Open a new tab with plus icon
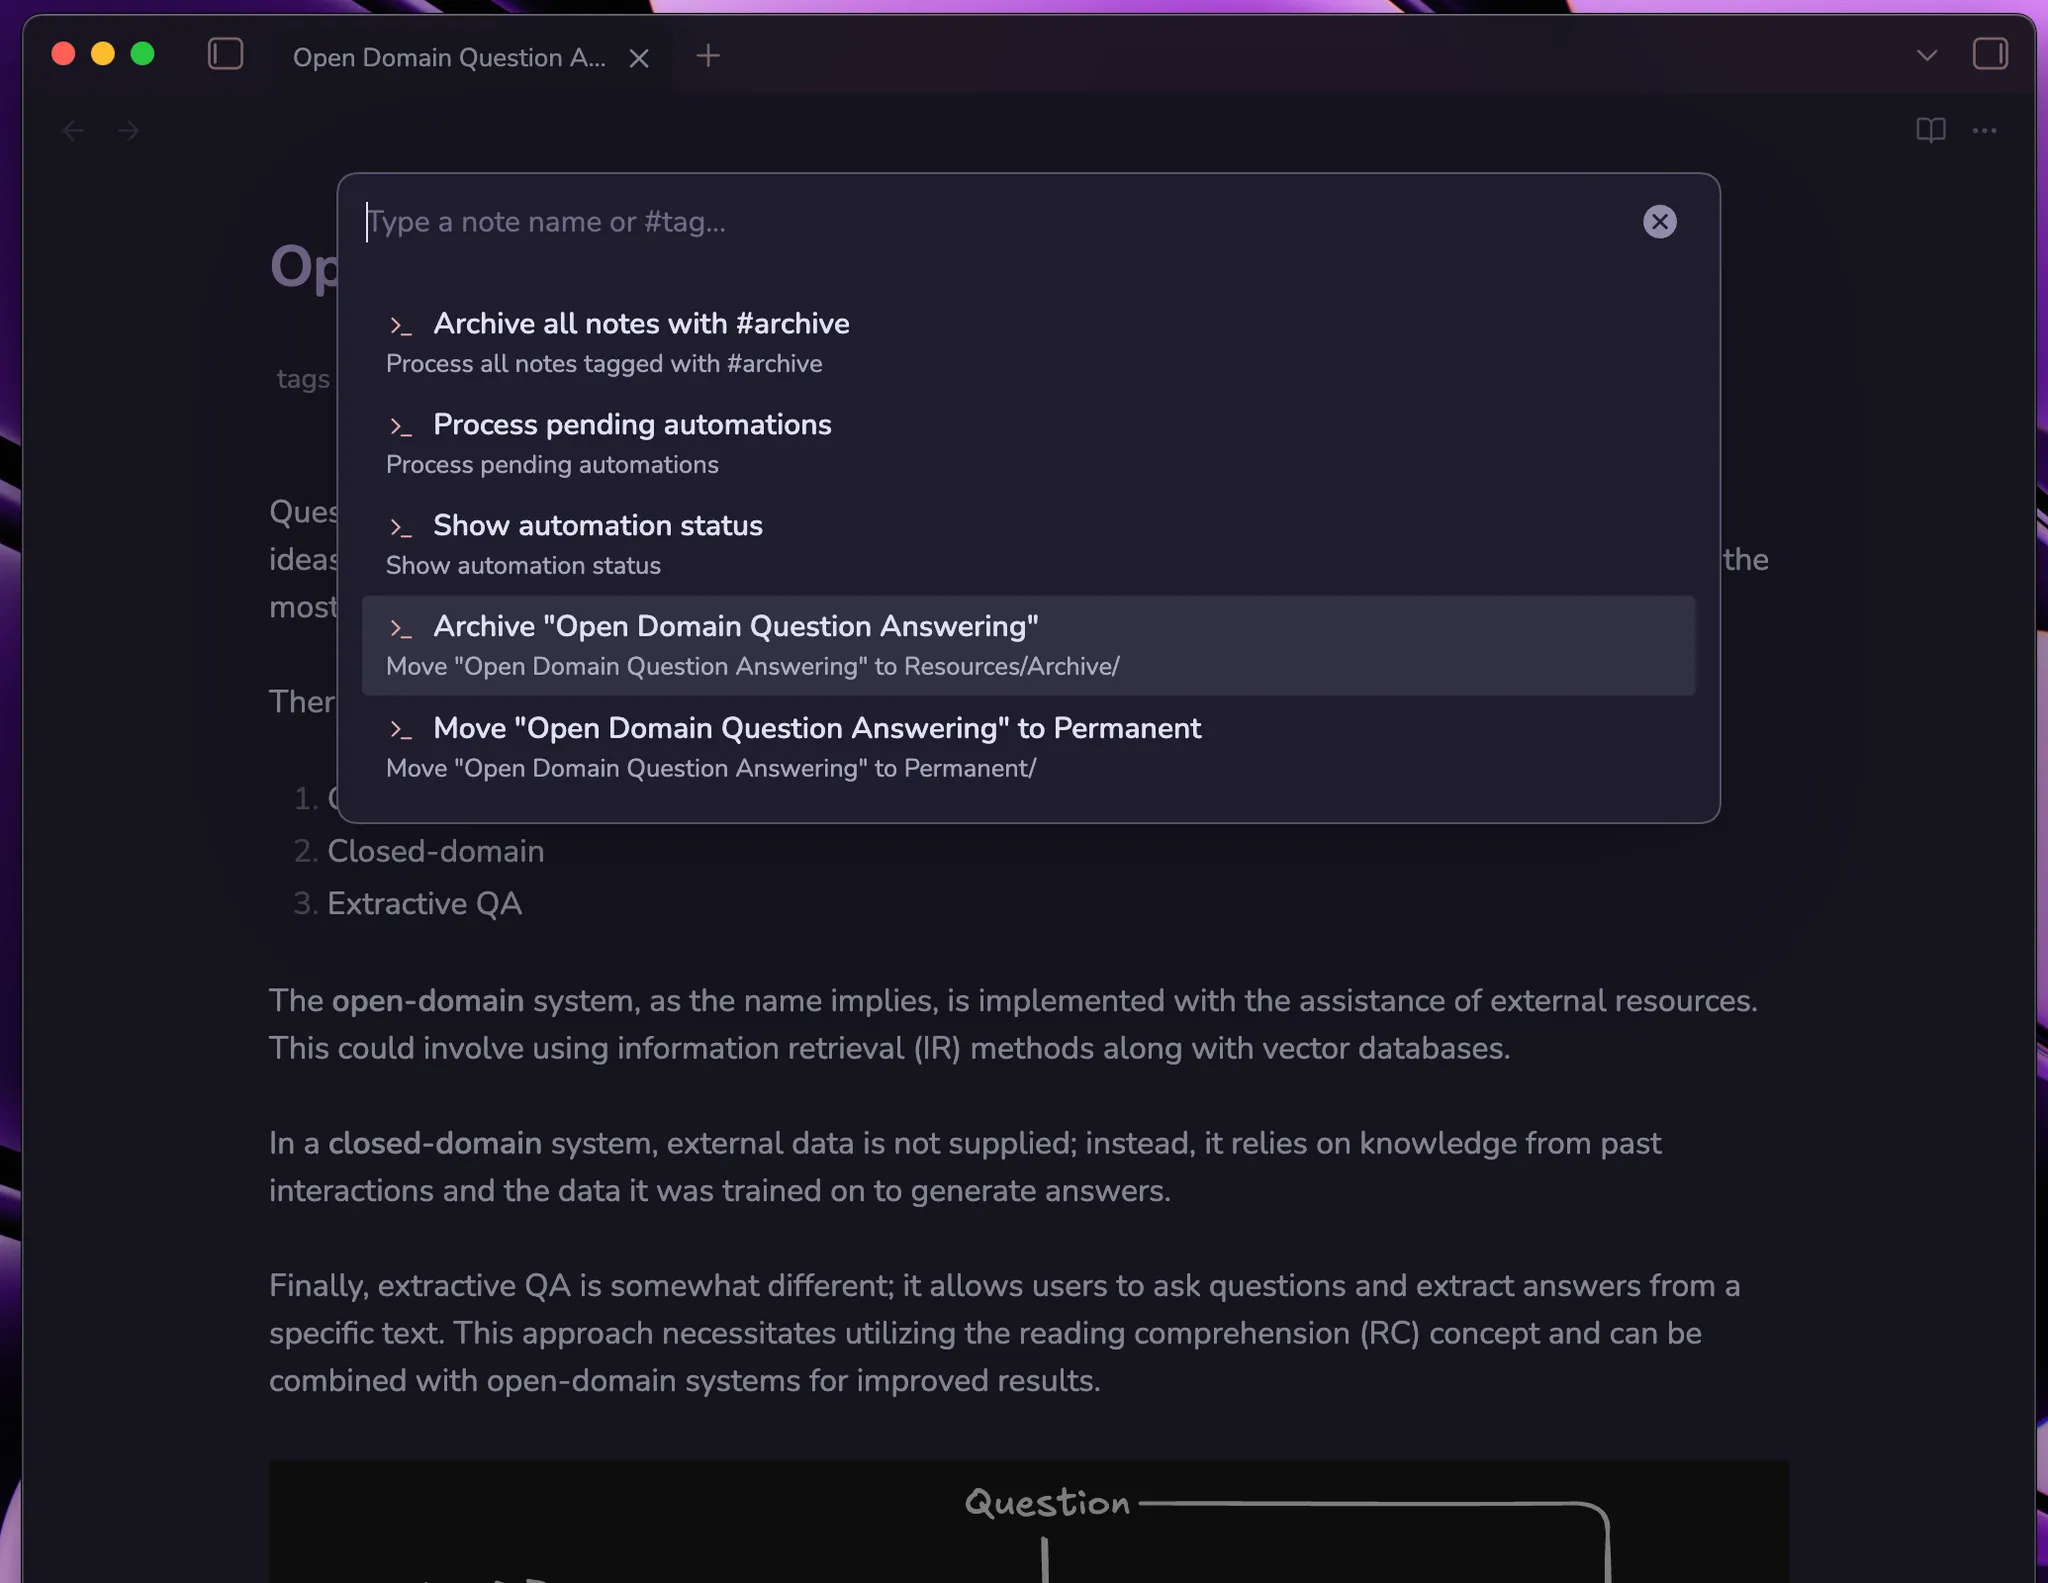This screenshot has height=1583, width=2048. coord(708,56)
